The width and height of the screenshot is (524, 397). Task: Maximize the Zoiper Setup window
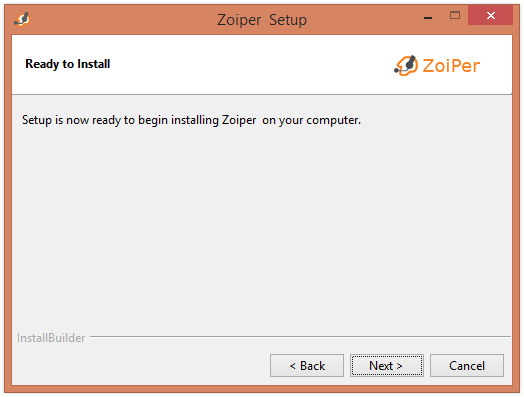pos(455,15)
